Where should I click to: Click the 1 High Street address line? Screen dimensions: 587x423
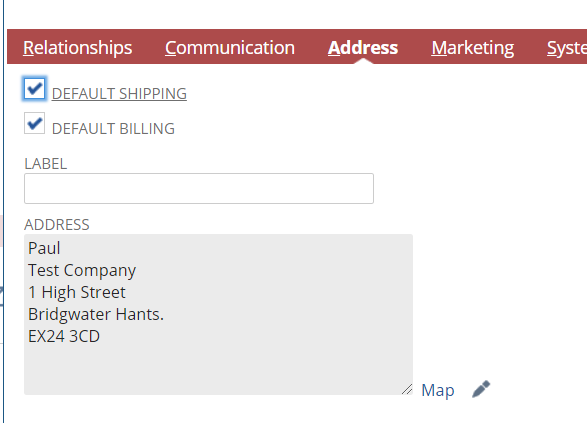click(x=77, y=292)
